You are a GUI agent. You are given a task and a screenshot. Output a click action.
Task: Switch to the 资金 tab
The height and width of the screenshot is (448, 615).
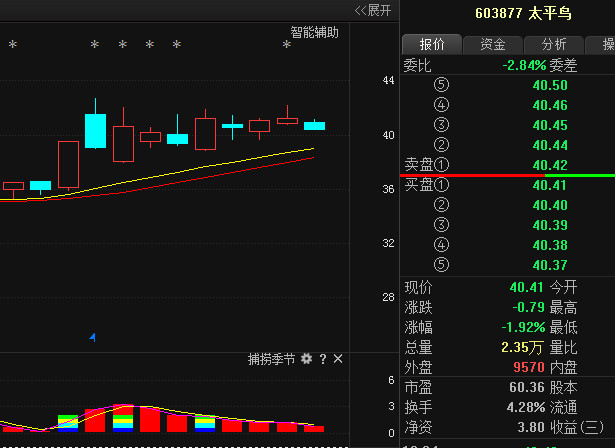tap(493, 44)
